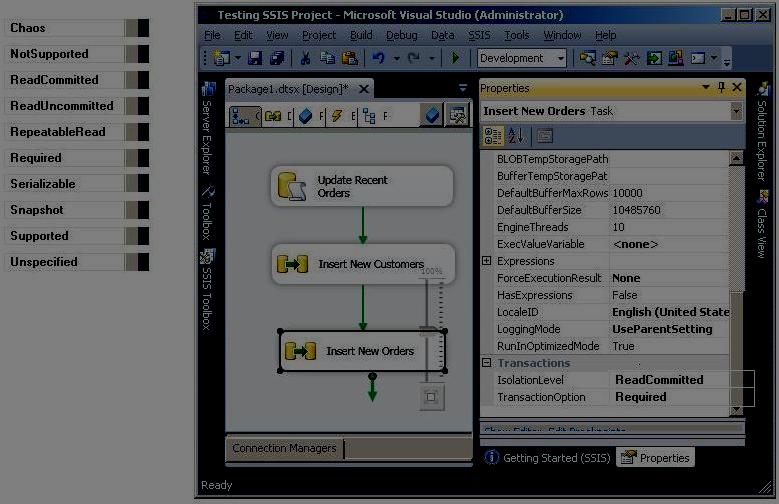Click the Redo arrow icon

[x=414, y=59]
